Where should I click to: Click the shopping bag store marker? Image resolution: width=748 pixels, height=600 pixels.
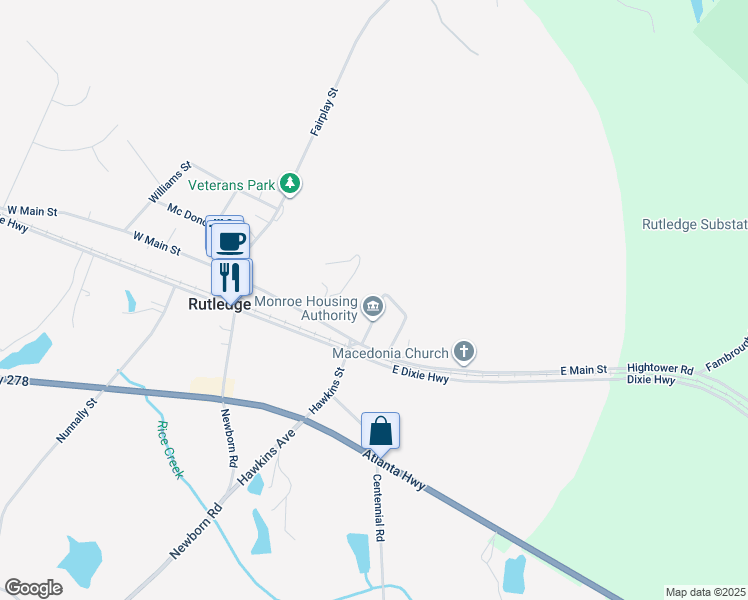tap(380, 433)
